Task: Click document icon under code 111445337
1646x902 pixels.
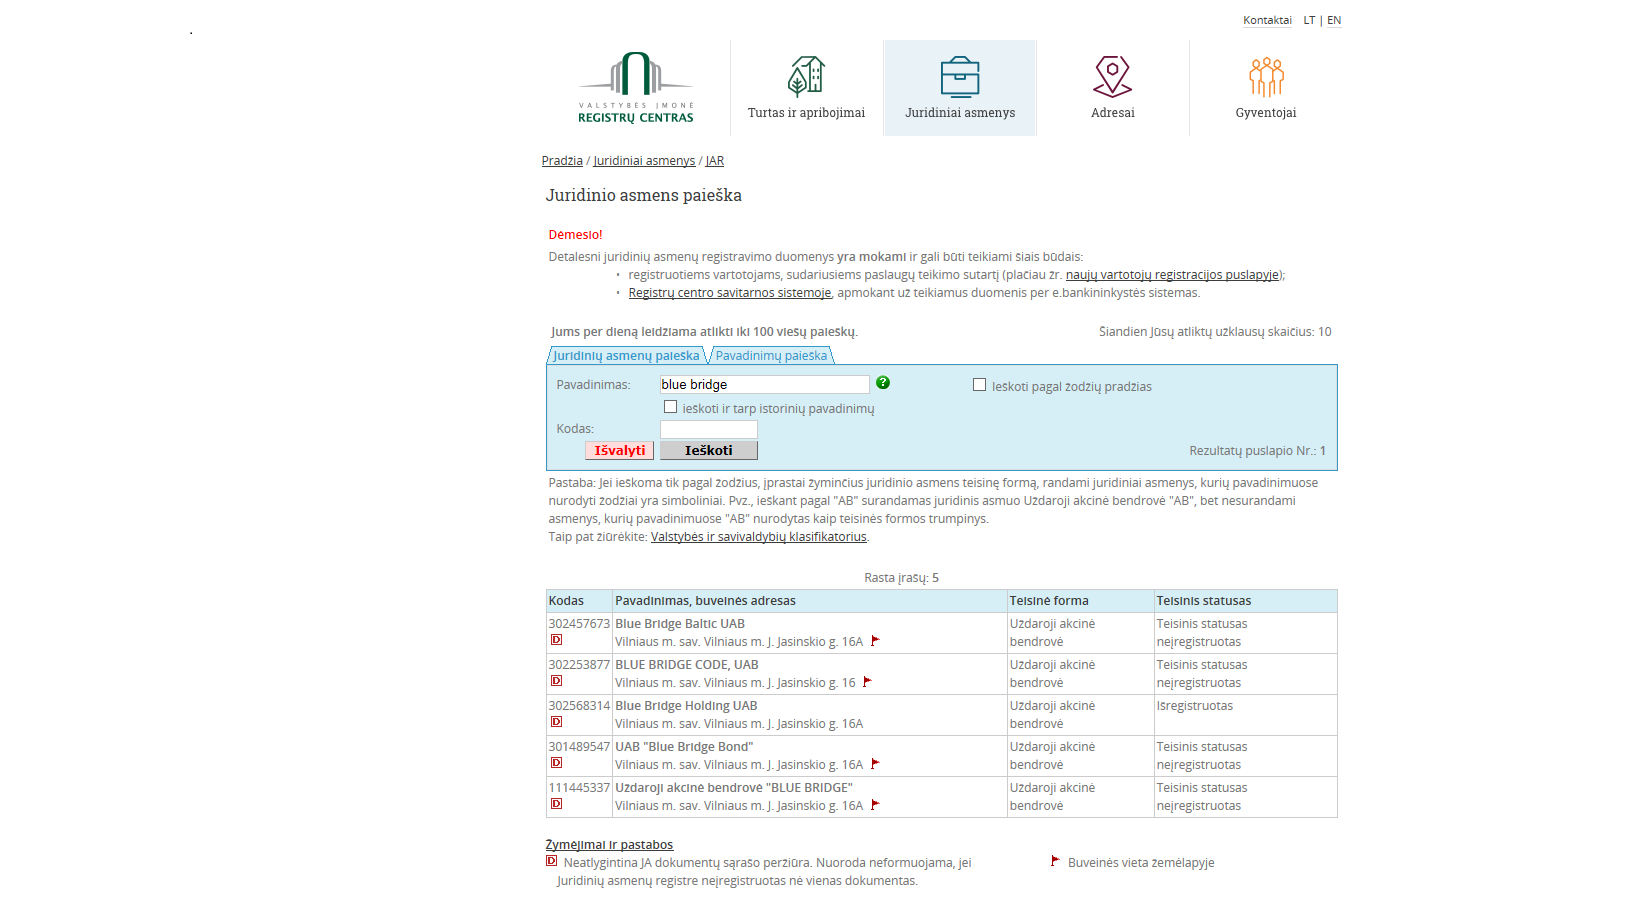Action: [557, 804]
